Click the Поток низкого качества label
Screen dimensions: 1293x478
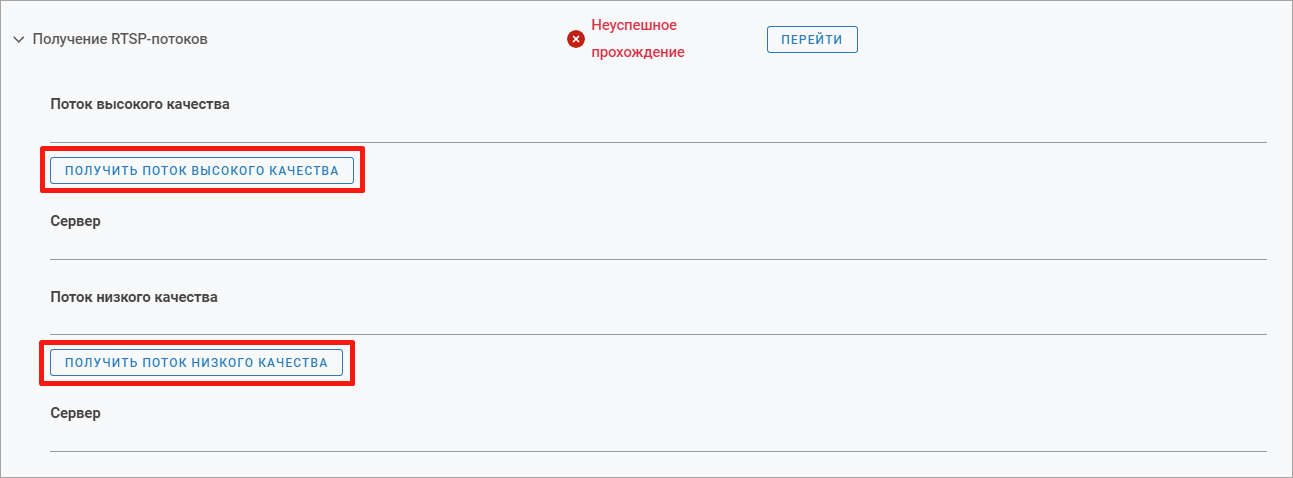tap(134, 297)
